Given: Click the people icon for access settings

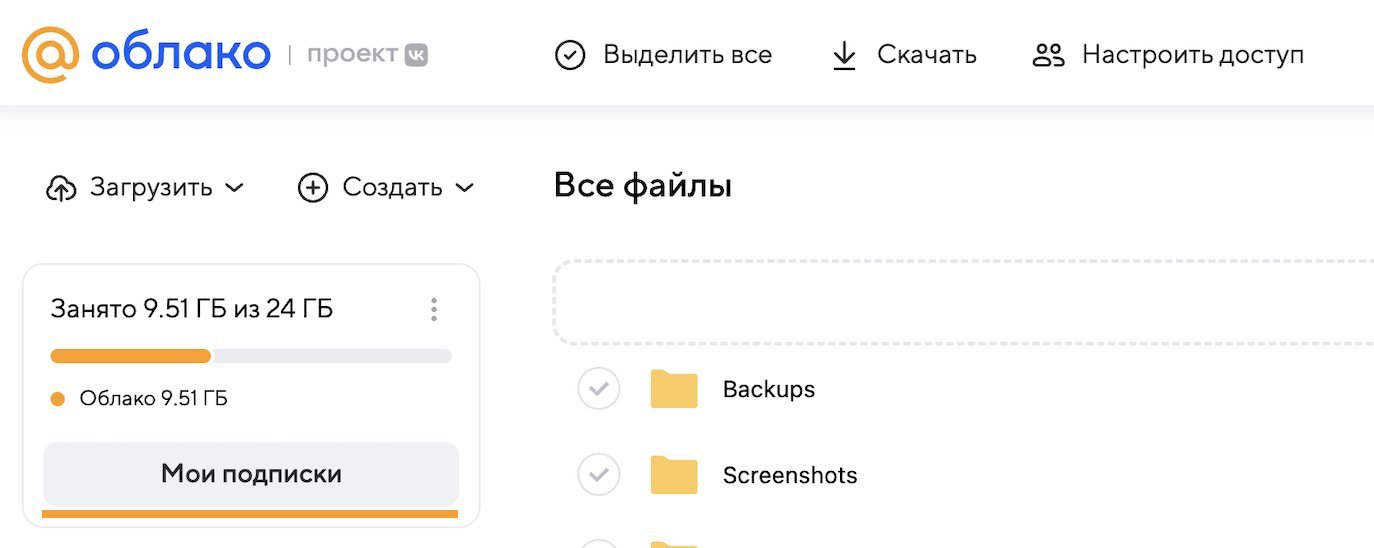Looking at the screenshot, I should pos(1048,55).
